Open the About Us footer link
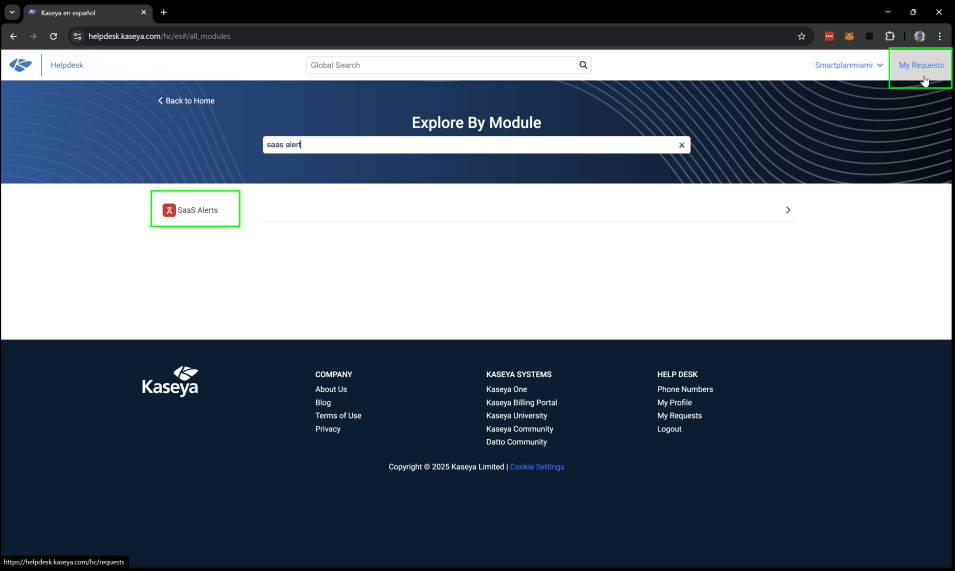Image resolution: width=955 pixels, height=571 pixels. pos(331,390)
